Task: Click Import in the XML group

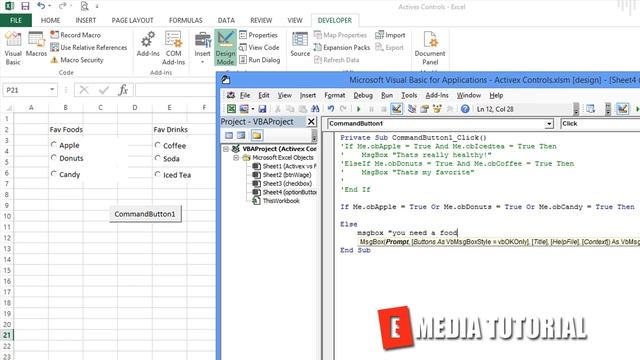Action: click(390, 35)
